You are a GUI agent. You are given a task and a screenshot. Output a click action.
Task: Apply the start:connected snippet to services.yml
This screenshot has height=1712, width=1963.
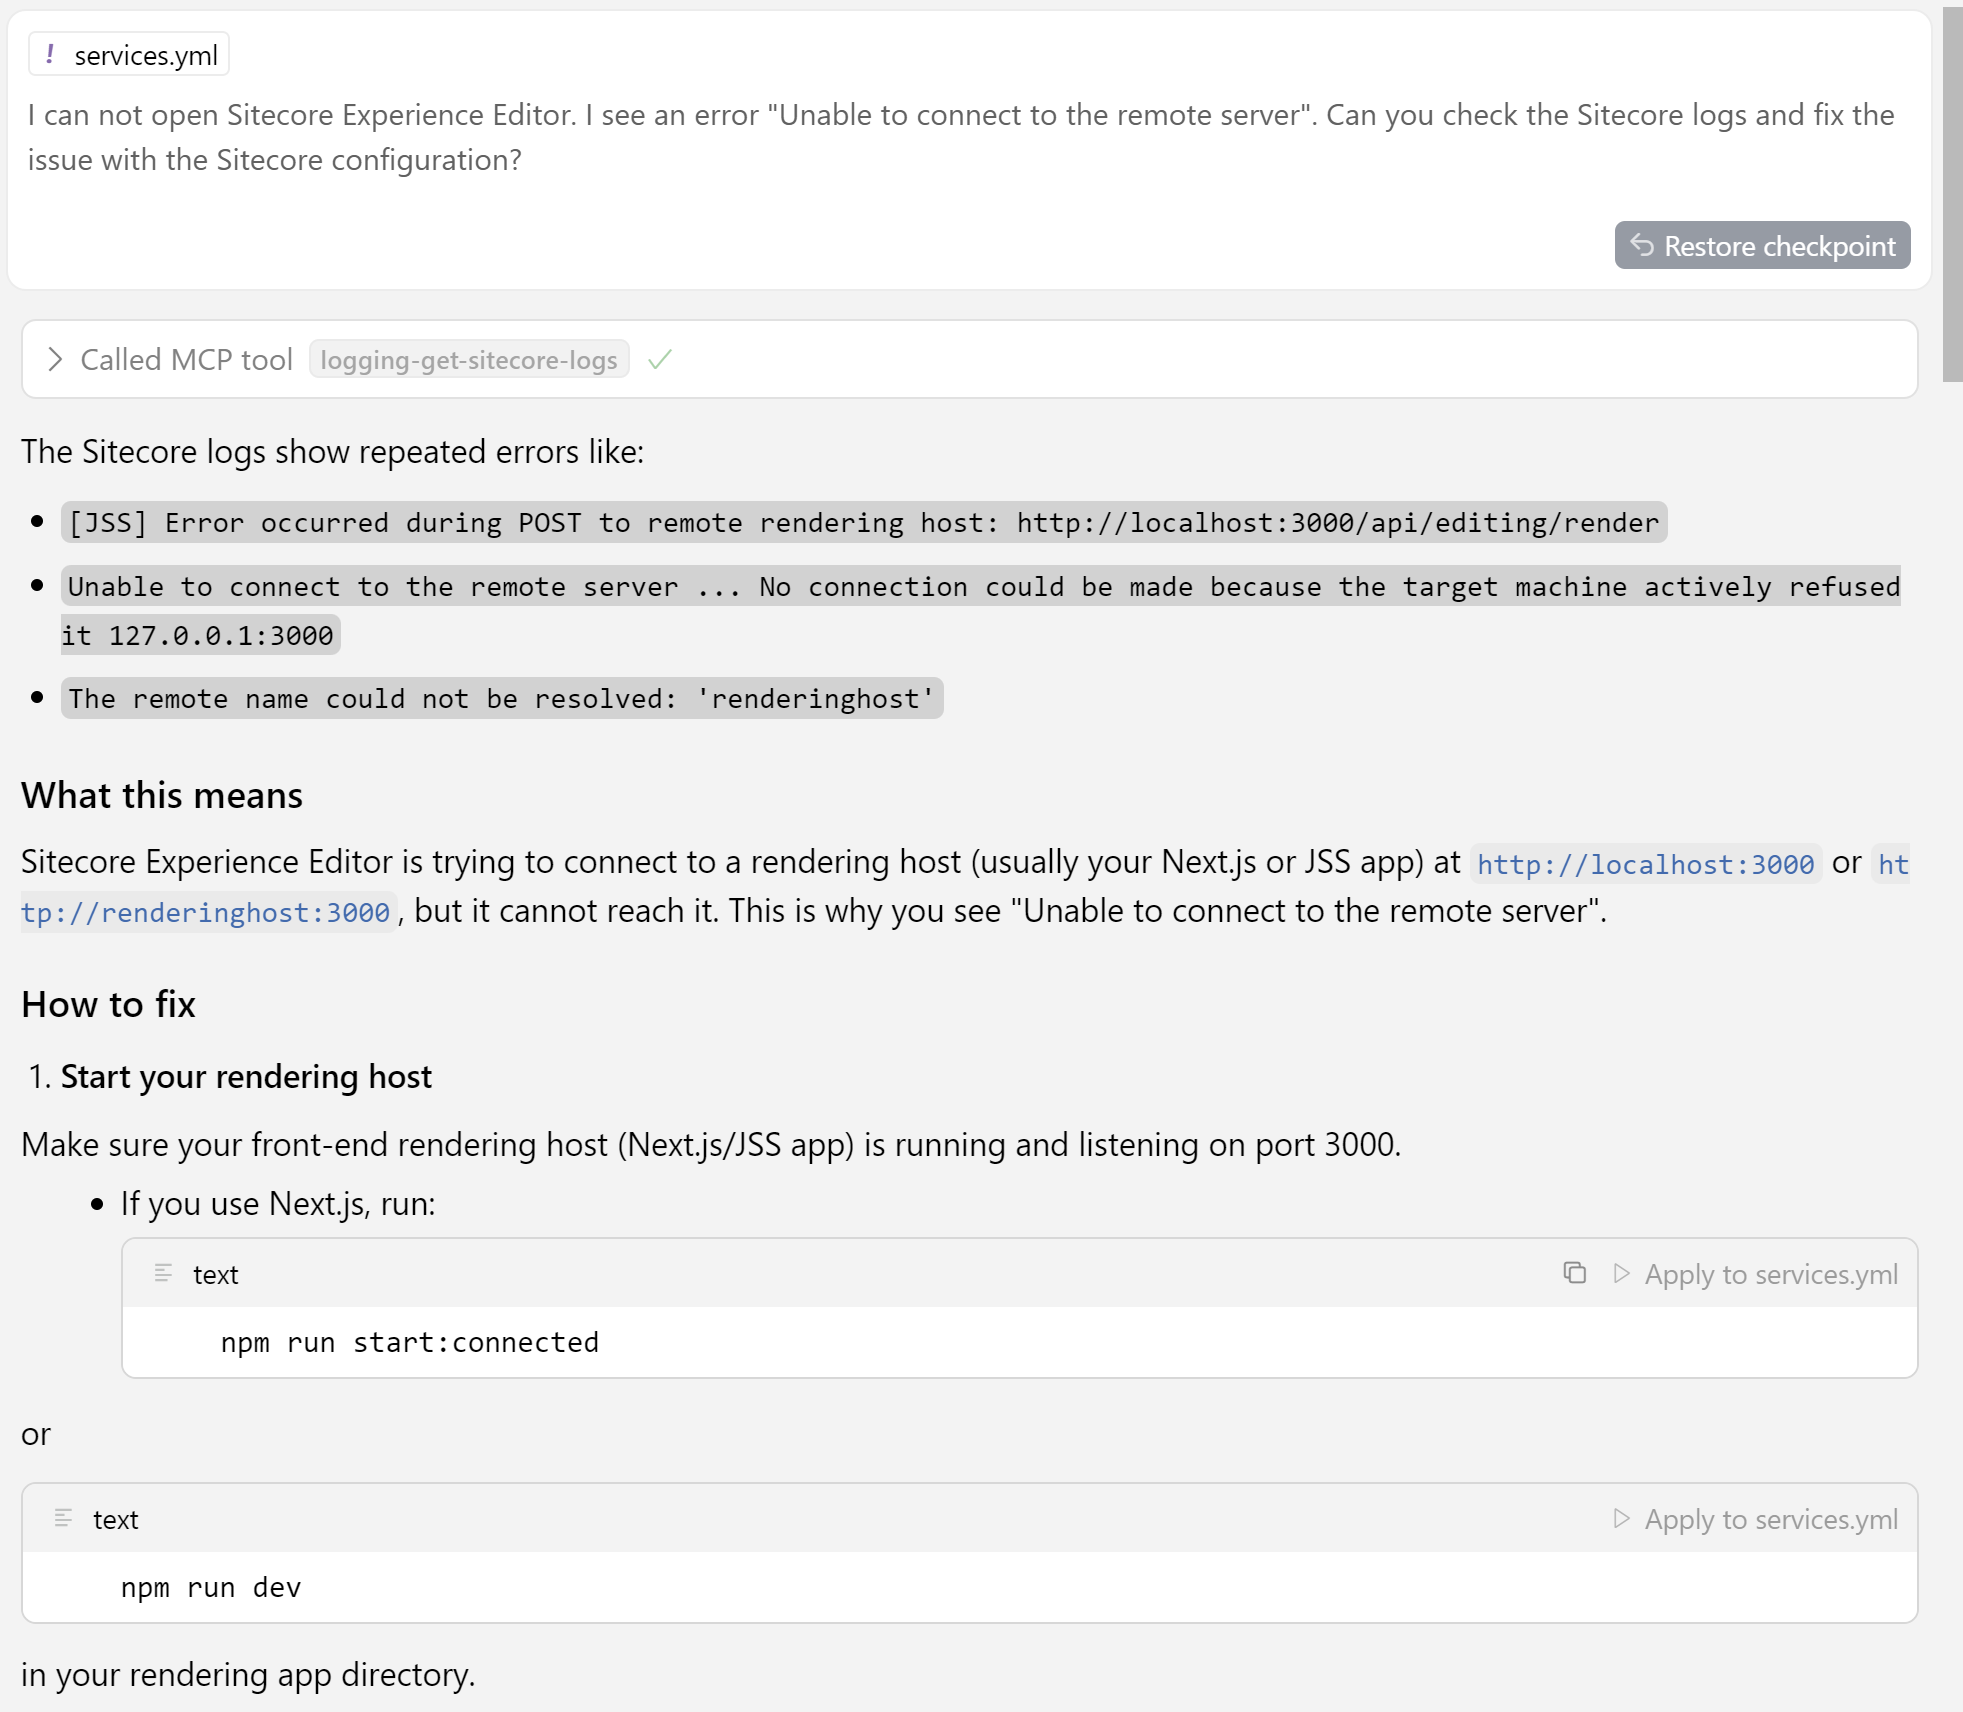click(1771, 1273)
